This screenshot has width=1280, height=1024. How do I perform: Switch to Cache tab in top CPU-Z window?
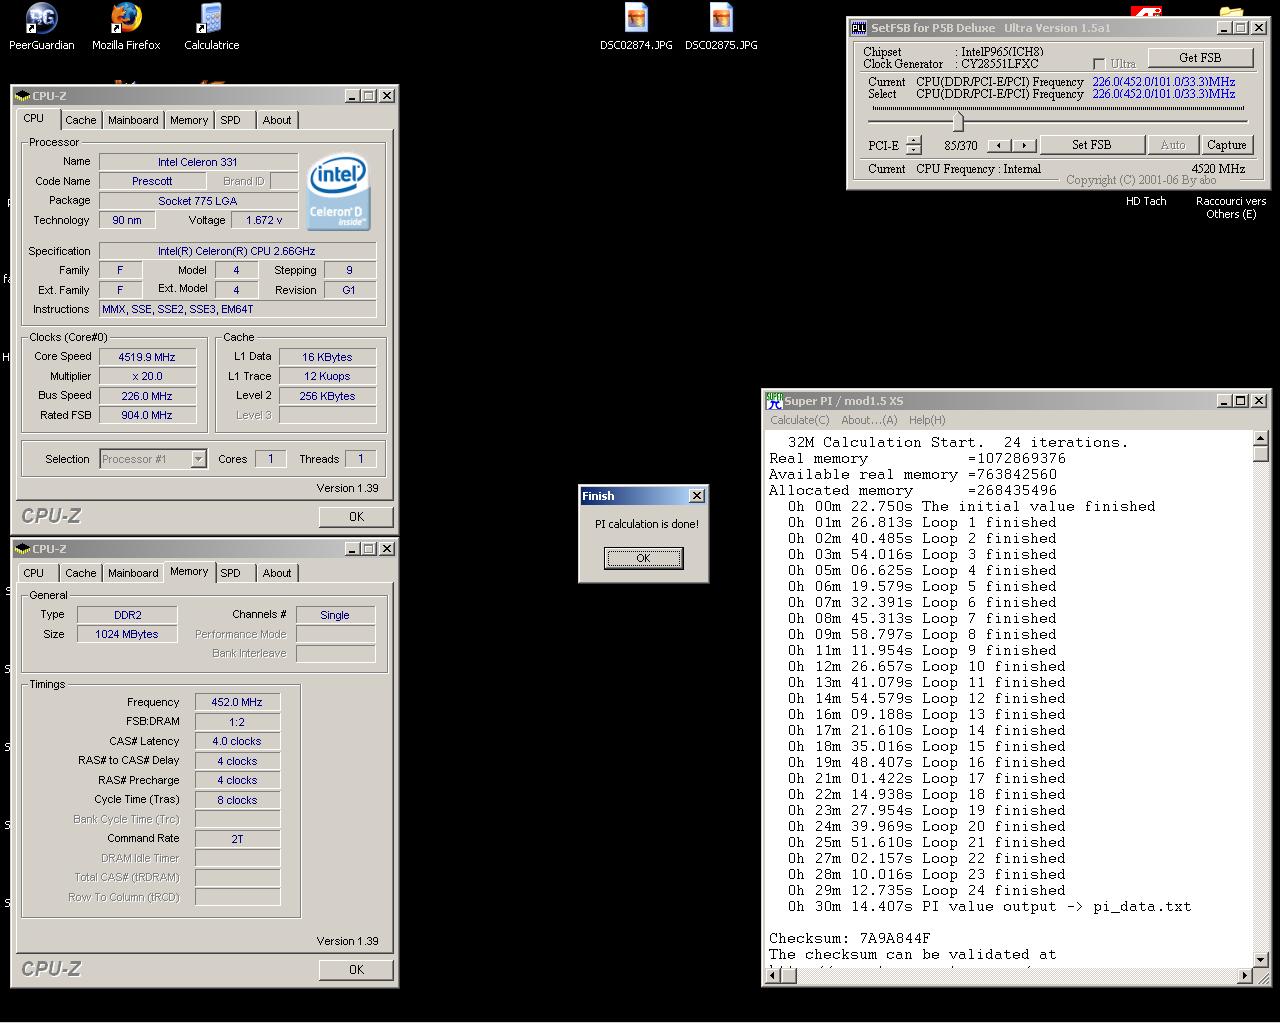(81, 120)
